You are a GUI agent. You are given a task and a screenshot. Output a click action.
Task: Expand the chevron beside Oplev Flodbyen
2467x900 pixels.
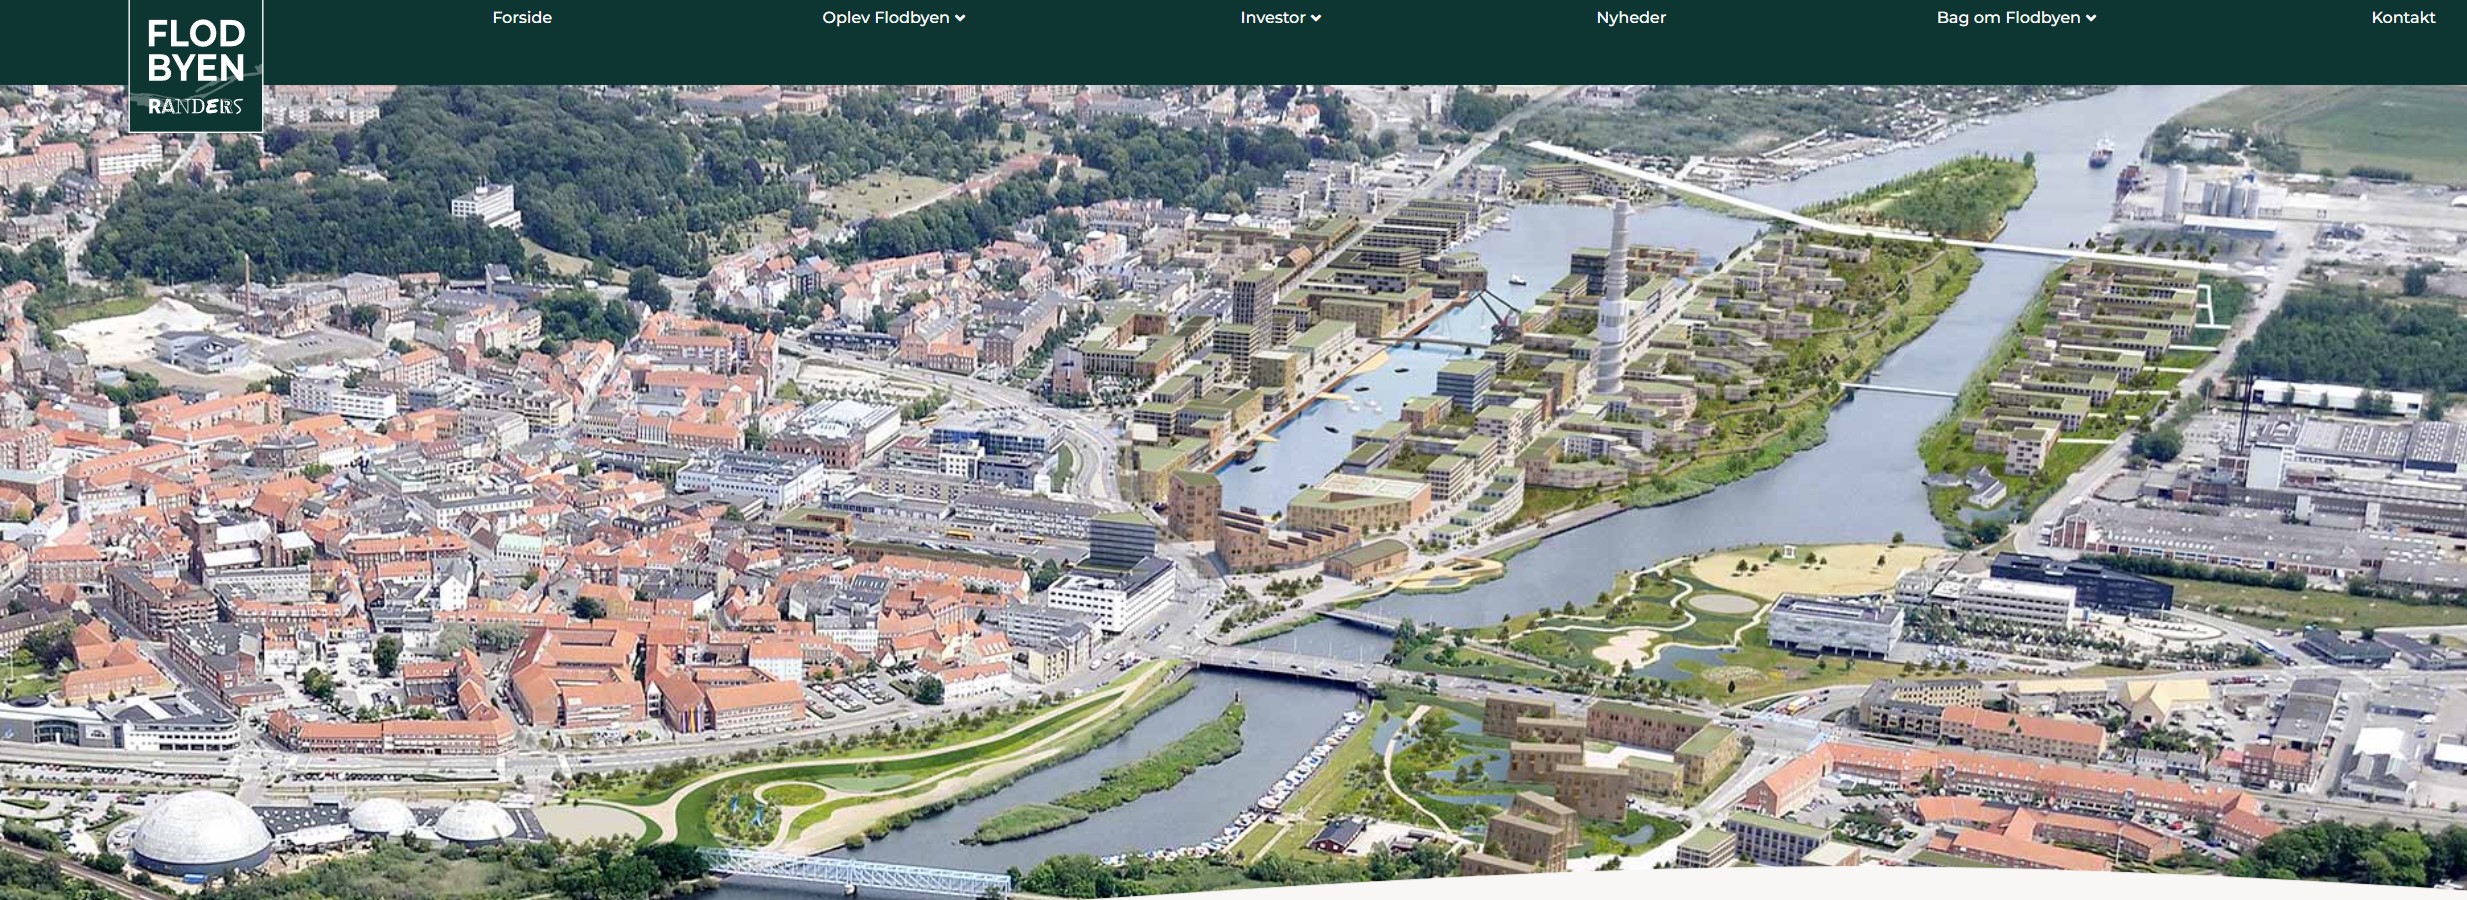point(960,18)
